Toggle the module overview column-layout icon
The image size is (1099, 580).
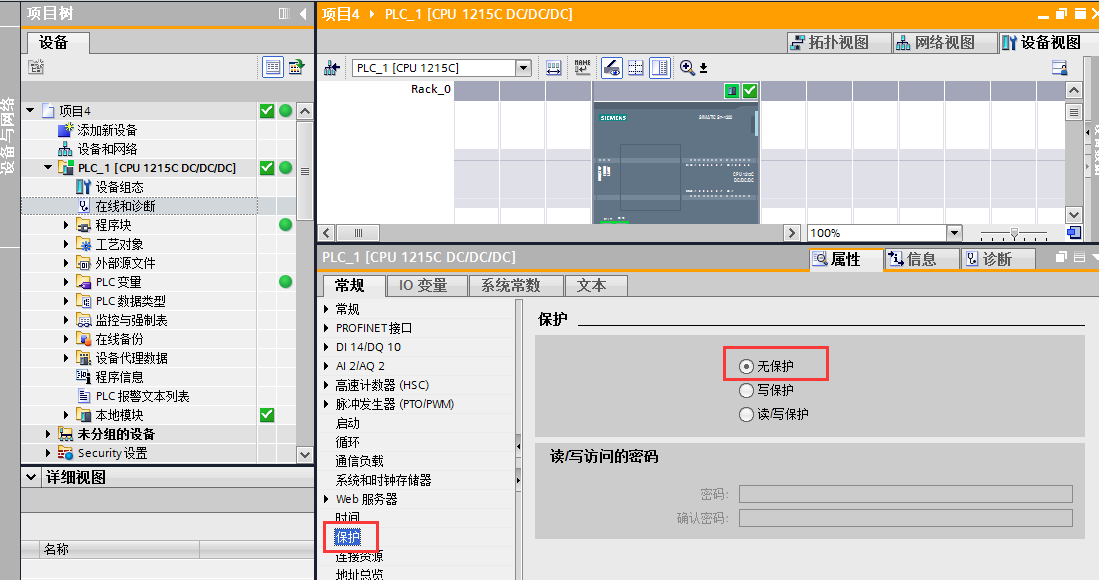pos(660,68)
